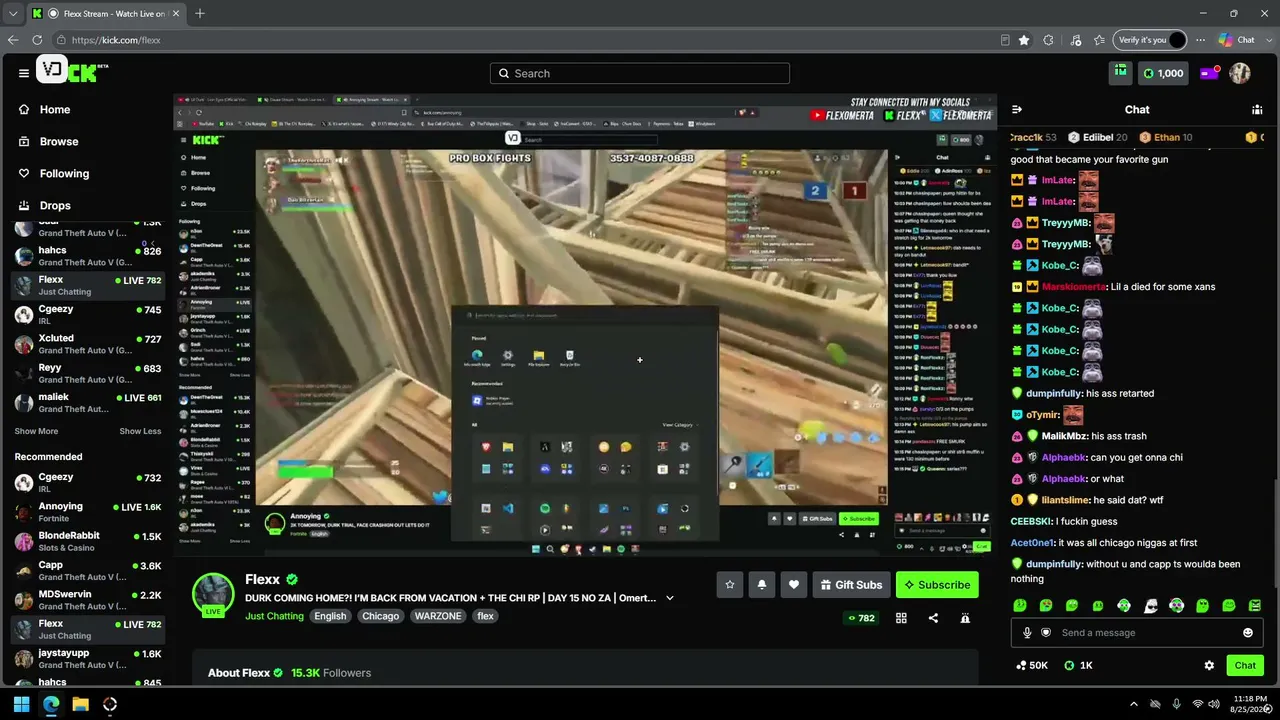Click the Gift Subs button
This screenshot has height=720, width=1280.
click(x=851, y=585)
